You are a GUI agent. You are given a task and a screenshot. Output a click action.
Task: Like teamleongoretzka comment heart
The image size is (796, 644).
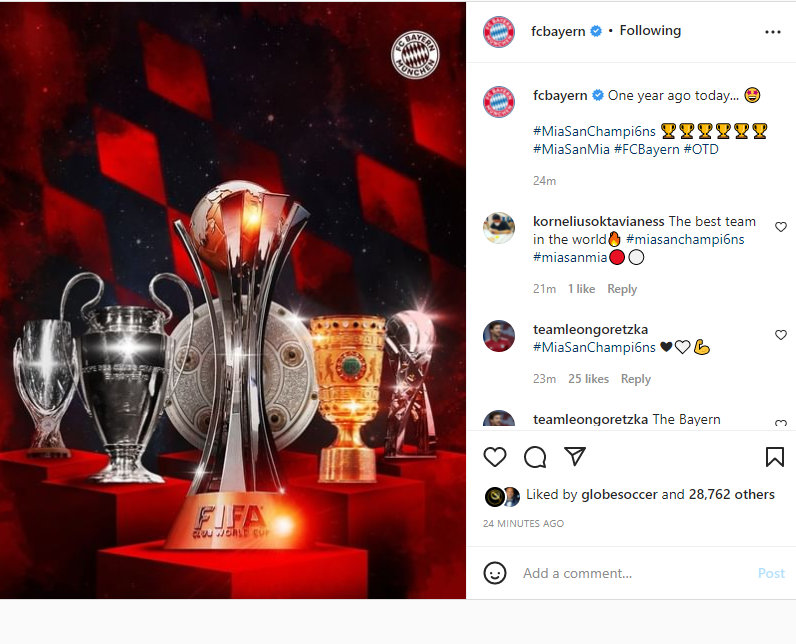point(781,334)
